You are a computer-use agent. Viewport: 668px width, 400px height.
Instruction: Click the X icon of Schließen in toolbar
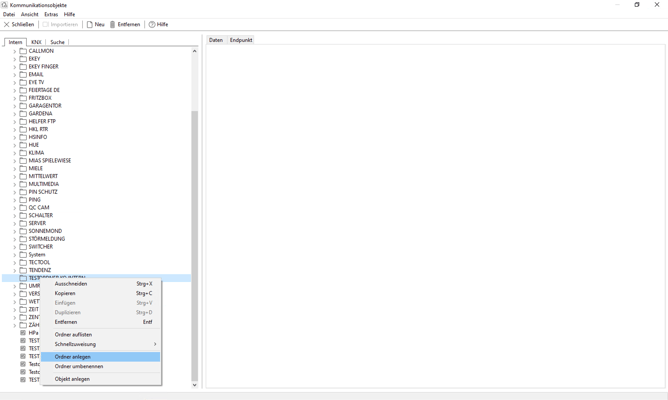(x=6, y=25)
